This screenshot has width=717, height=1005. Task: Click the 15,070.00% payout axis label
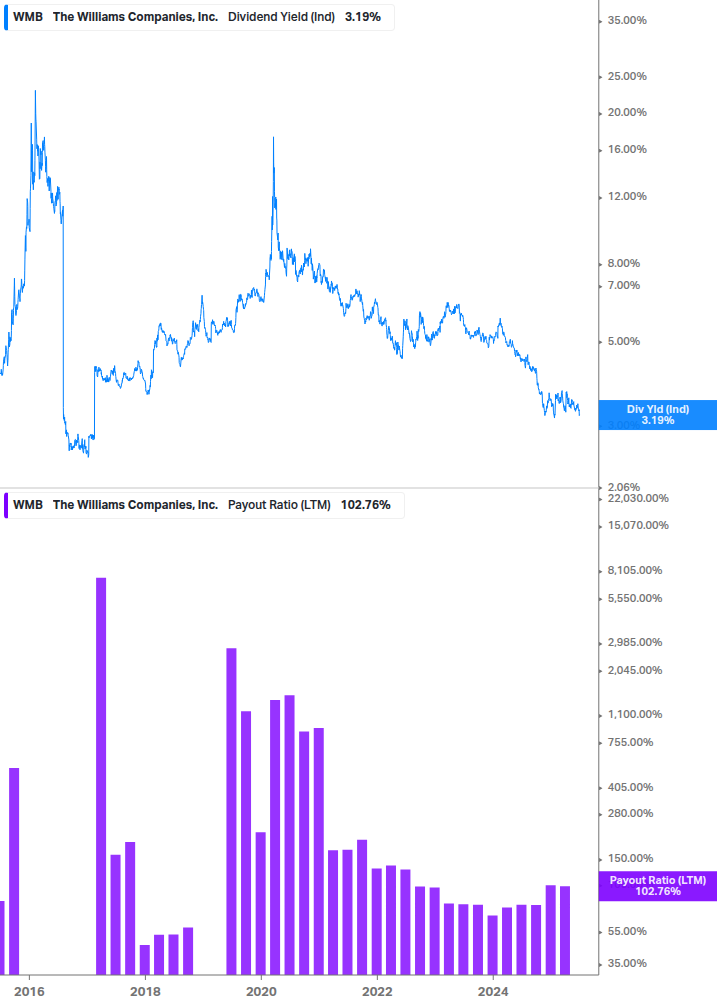638,526
